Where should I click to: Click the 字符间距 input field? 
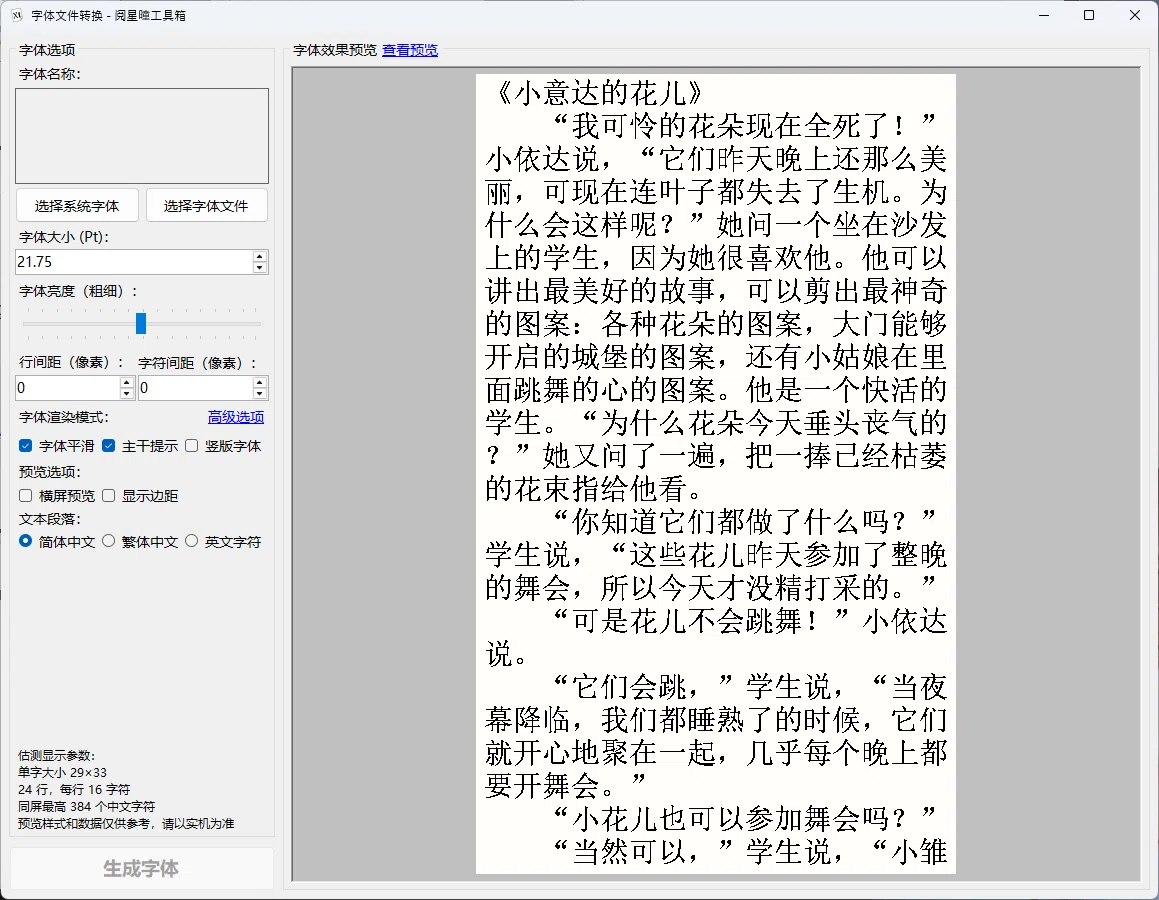pos(195,388)
